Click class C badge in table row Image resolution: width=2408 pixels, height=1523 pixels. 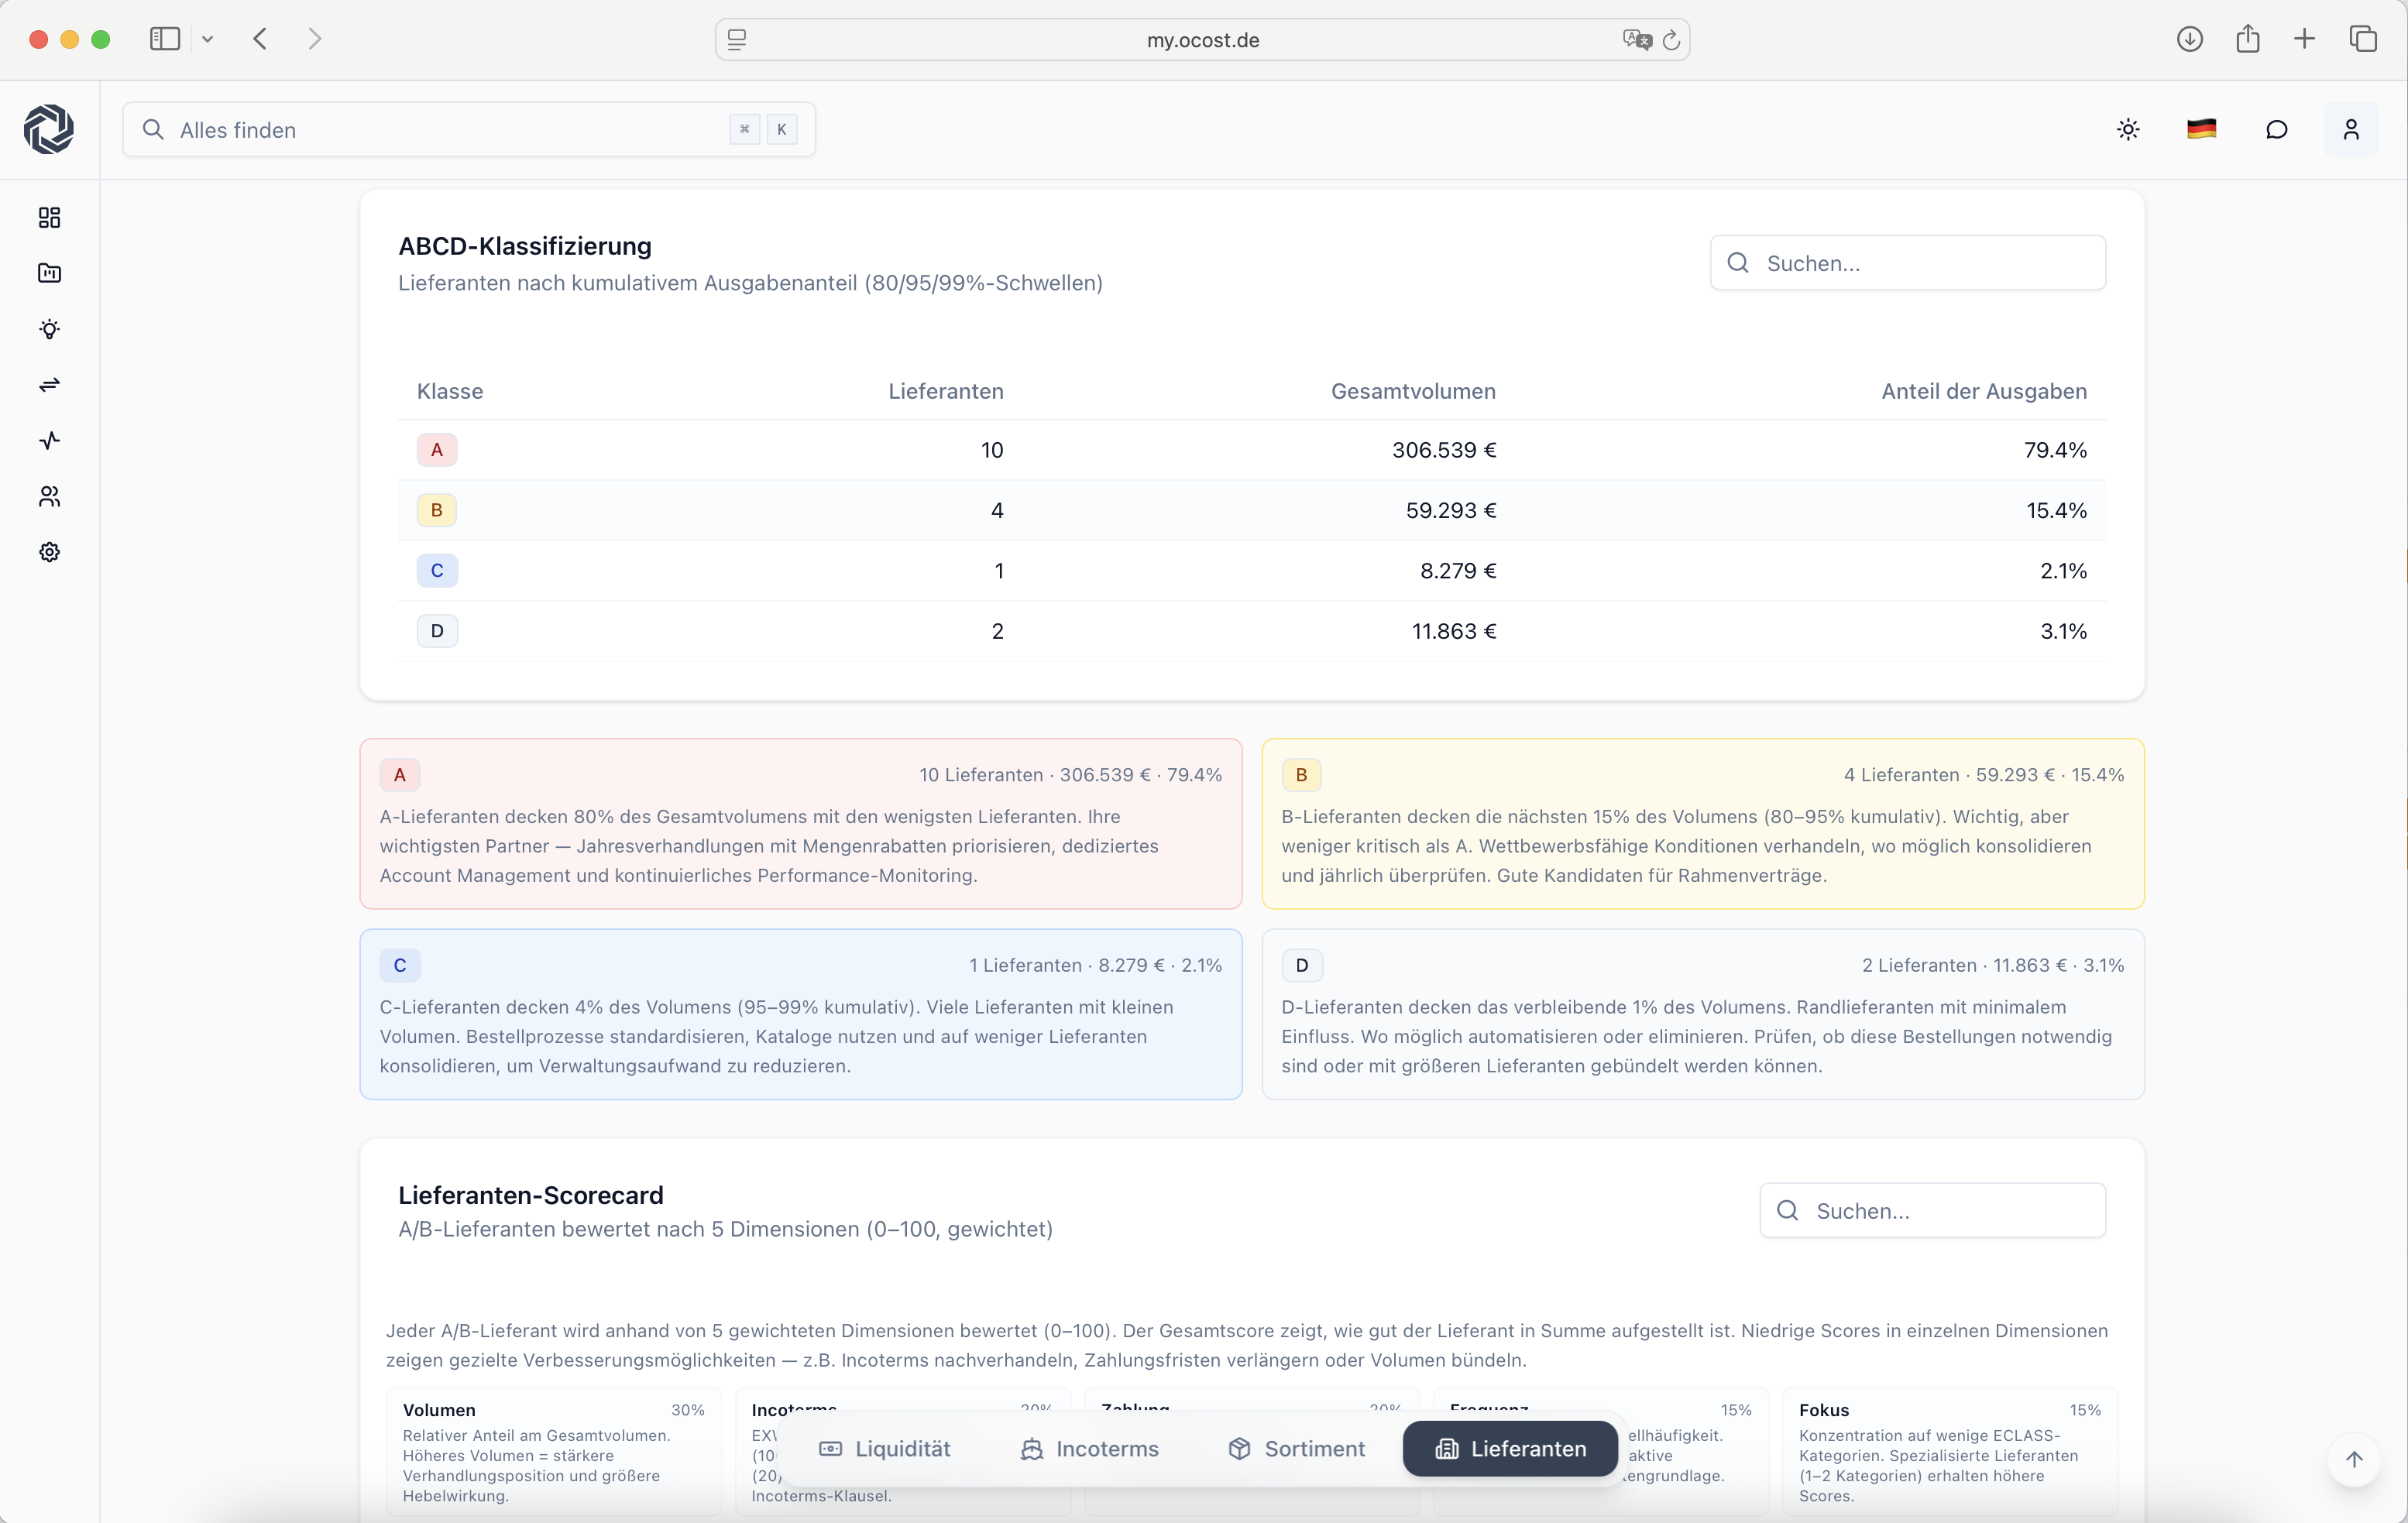click(x=437, y=570)
